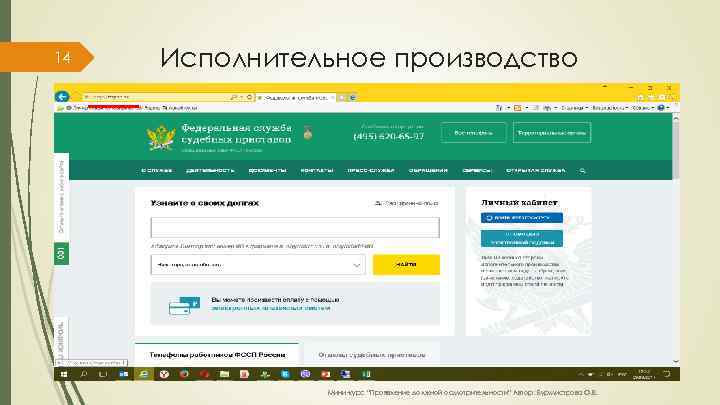Image resolution: width=720 pixels, height=405 pixels.
Task: Click the vertical side tab above green badge
Action: tap(62, 197)
